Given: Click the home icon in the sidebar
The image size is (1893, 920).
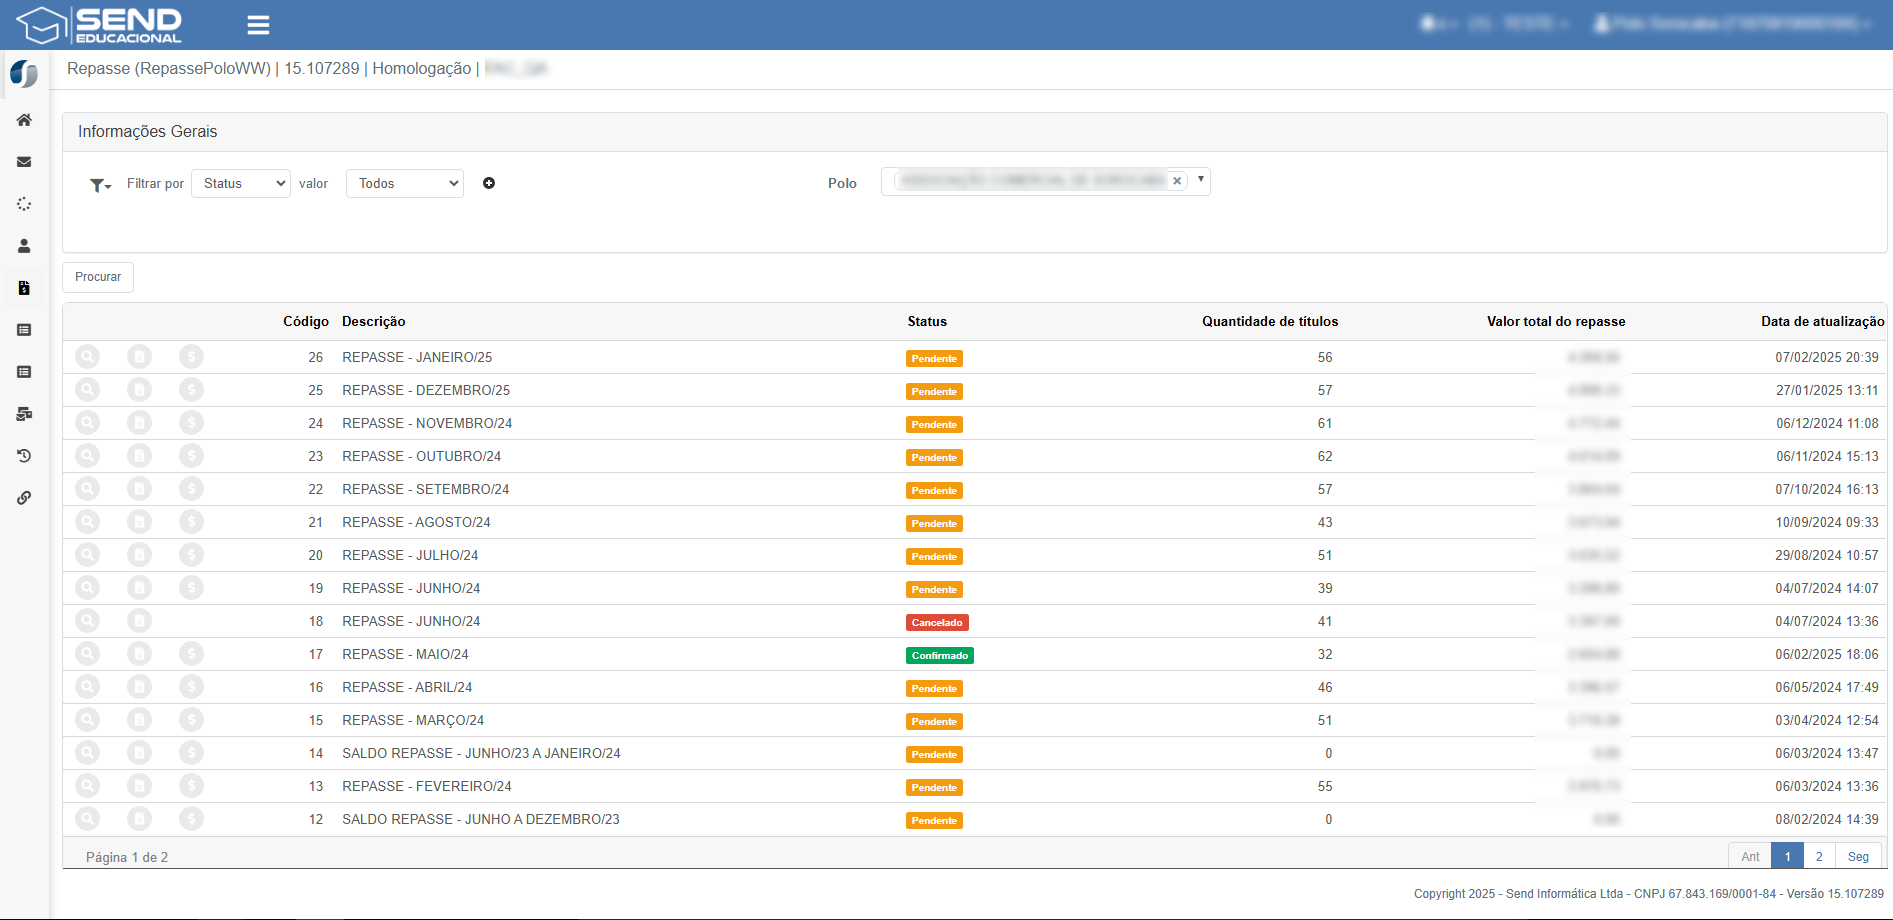Looking at the screenshot, I should click(x=24, y=120).
